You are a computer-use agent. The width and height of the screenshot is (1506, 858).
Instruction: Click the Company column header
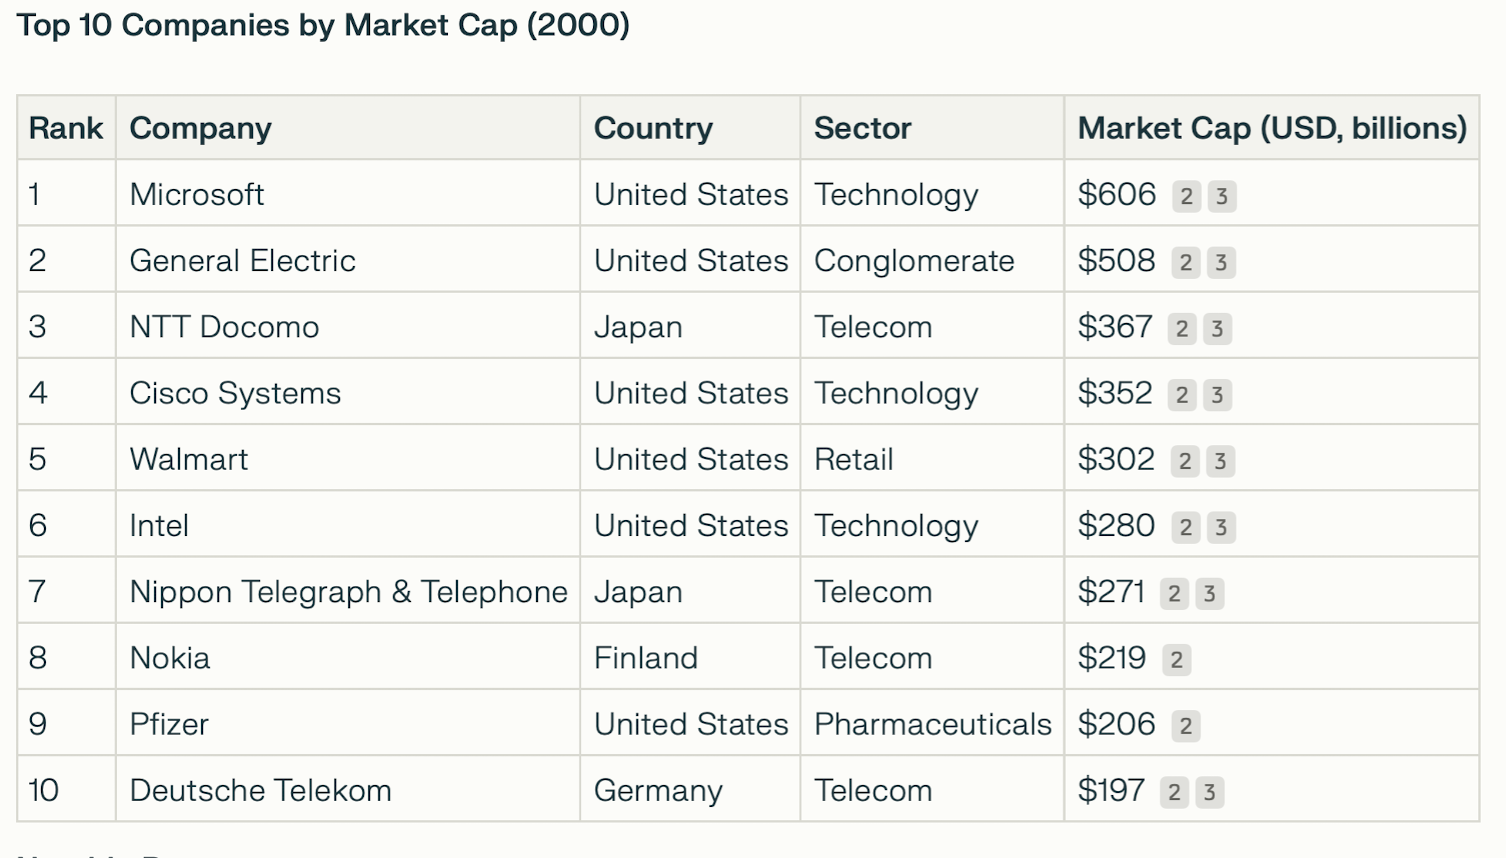click(x=200, y=128)
